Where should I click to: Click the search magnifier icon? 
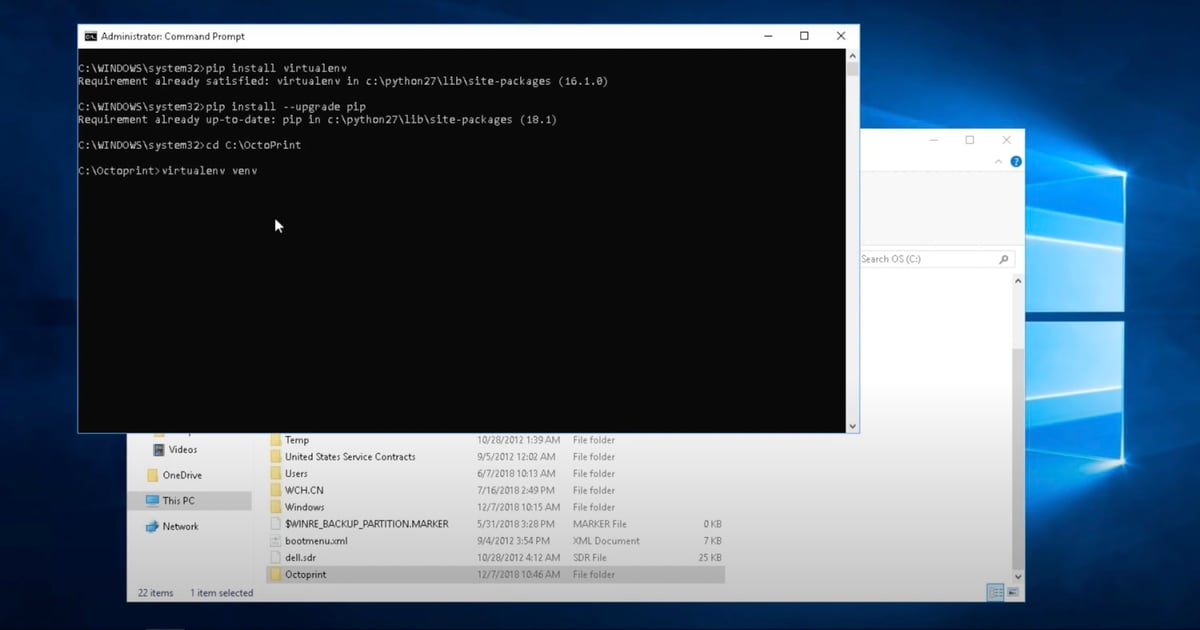click(x=1003, y=259)
